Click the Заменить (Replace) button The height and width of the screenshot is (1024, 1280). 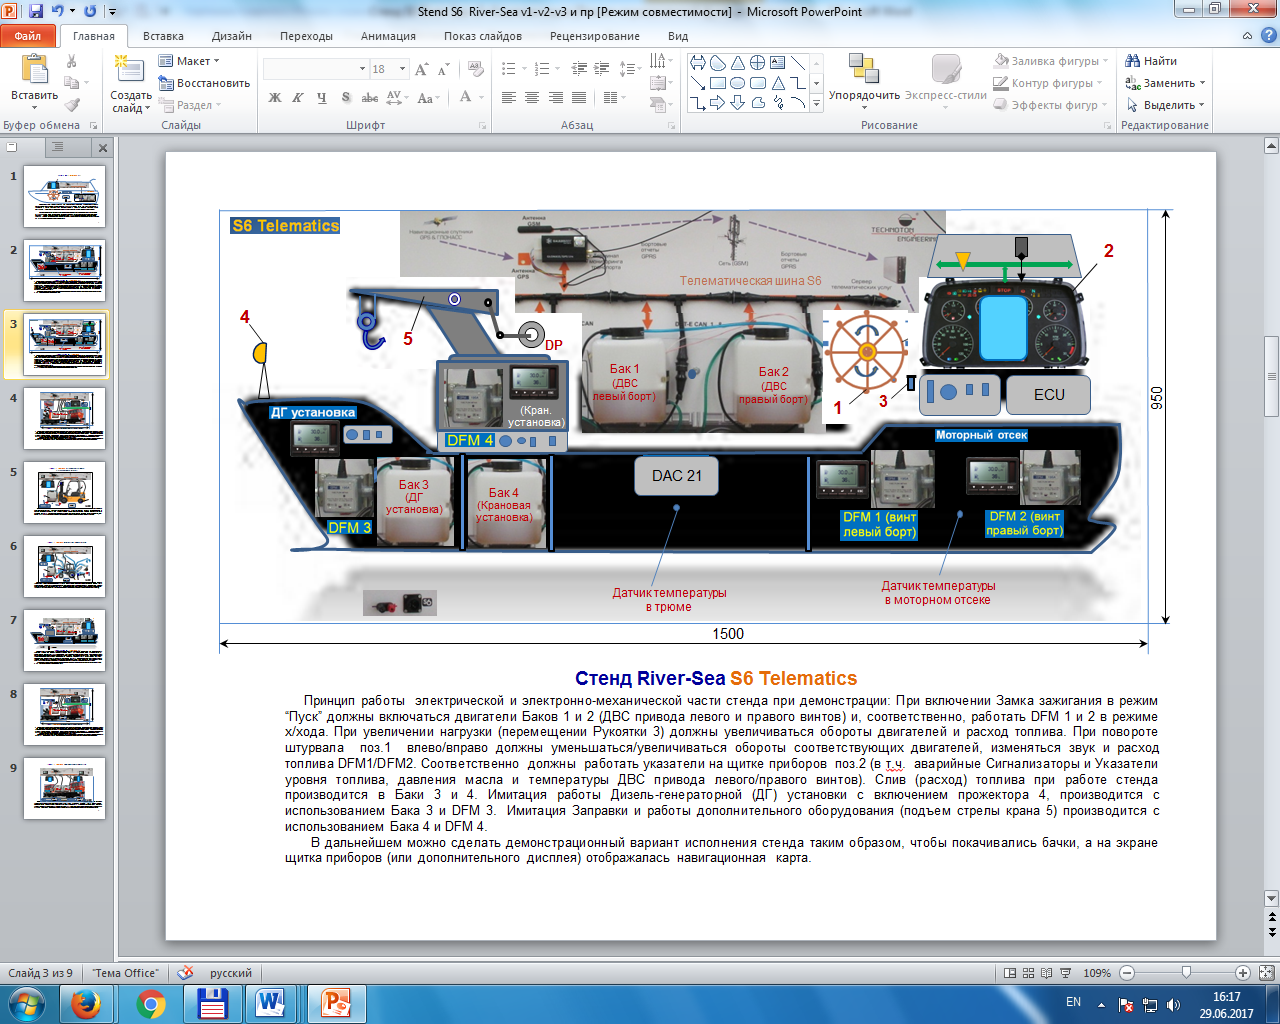pyautogui.click(x=1166, y=83)
